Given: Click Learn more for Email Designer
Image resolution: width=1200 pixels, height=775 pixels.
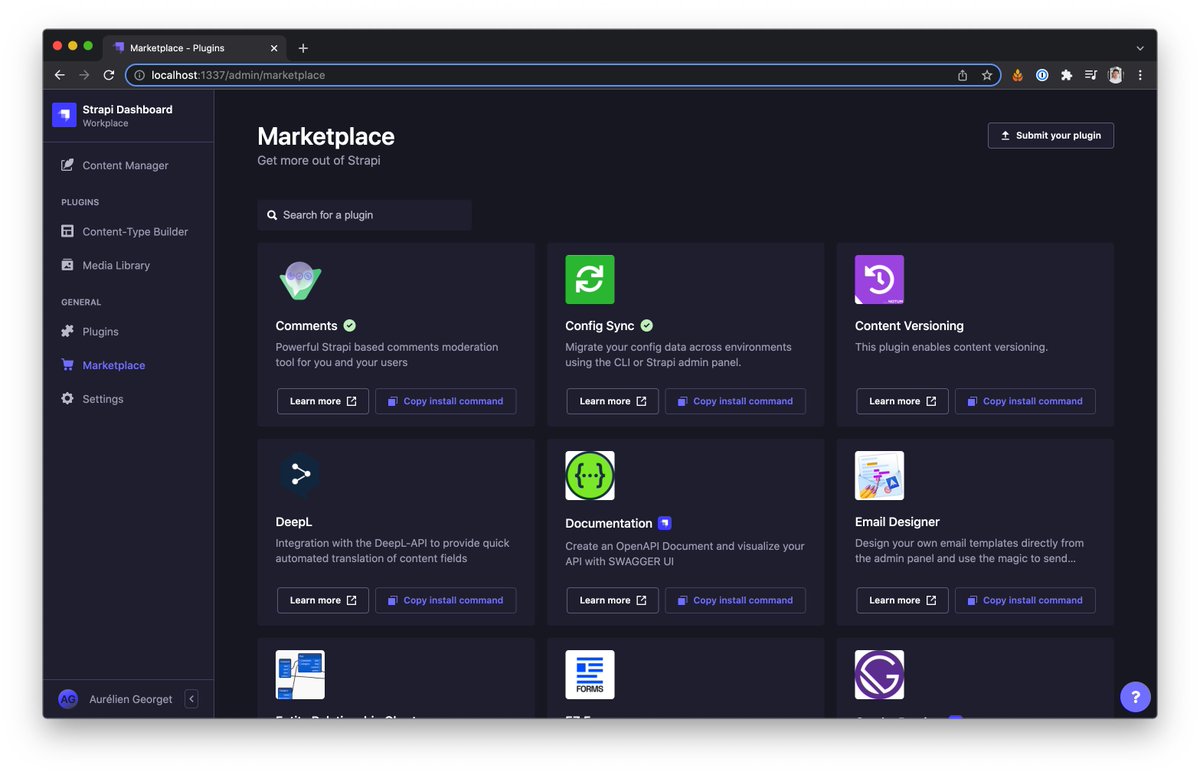Looking at the screenshot, I should coord(902,600).
